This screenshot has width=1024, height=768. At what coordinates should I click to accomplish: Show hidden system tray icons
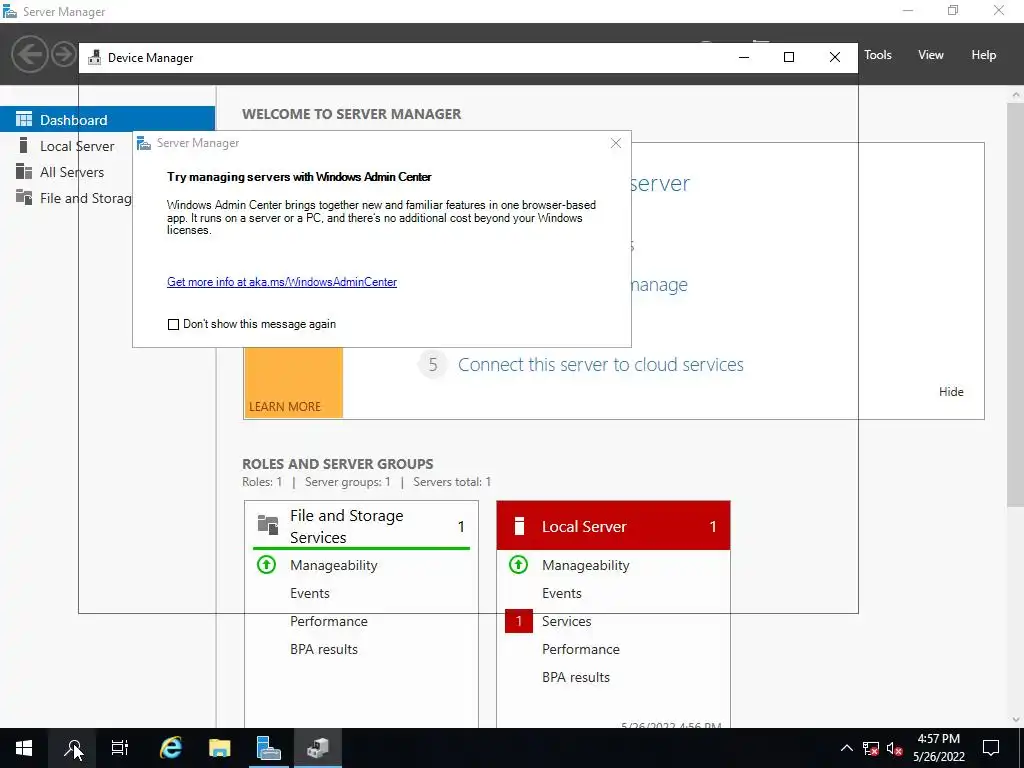point(846,748)
